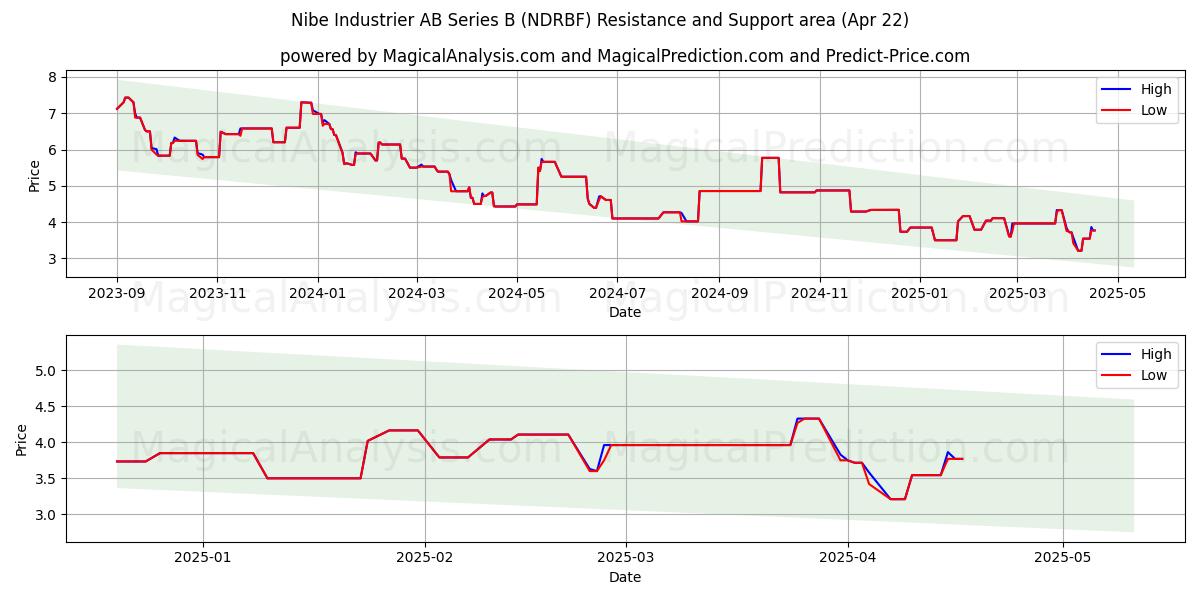Click the '2025-03' label on top chart

[1016, 294]
